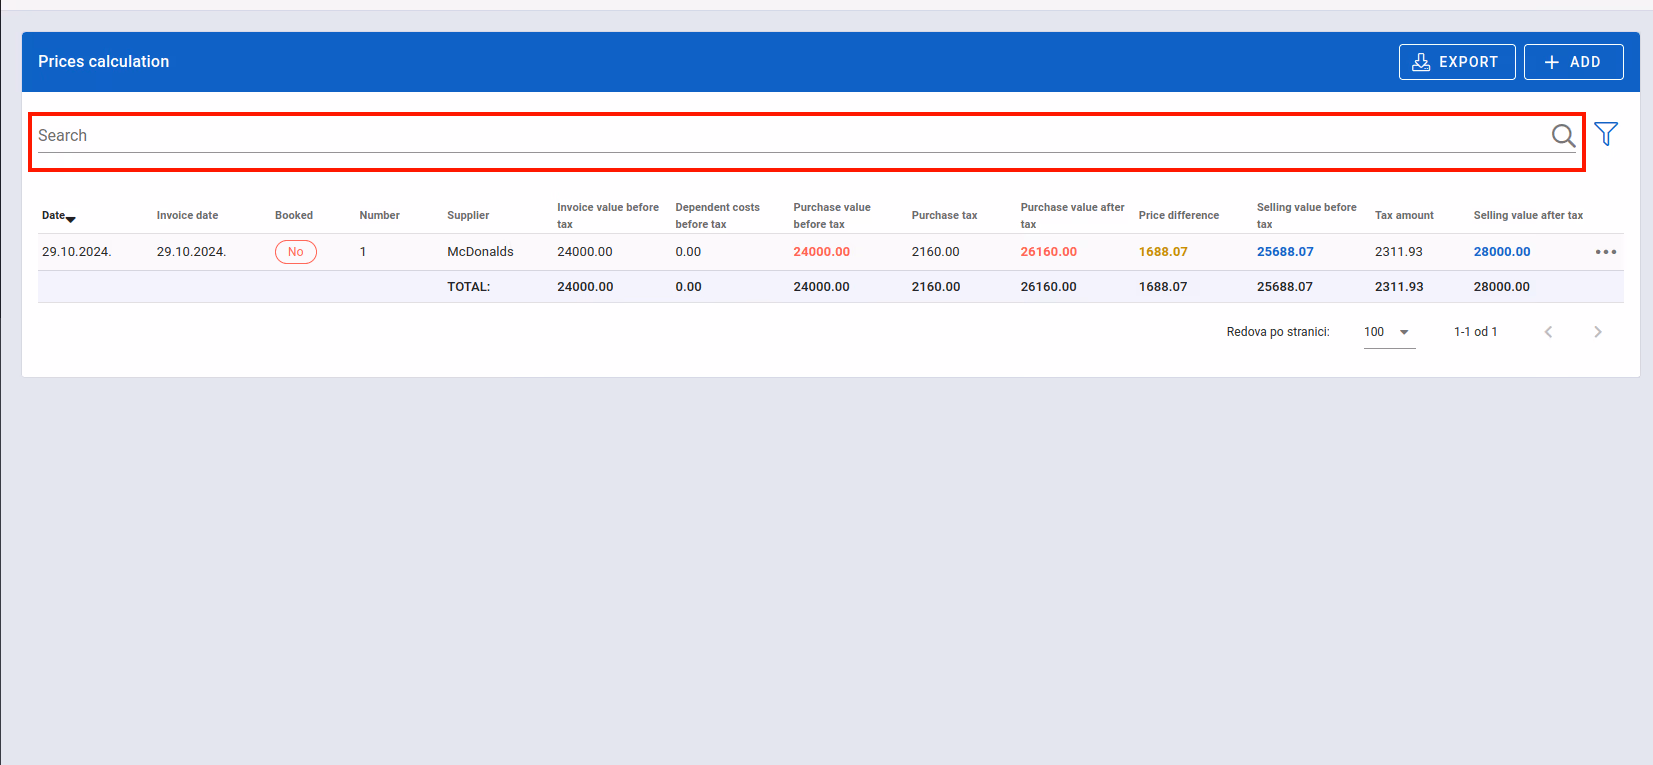Image resolution: width=1653 pixels, height=765 pixels.
Task: Click the ADD button
Action: [x=1573, y=62]
